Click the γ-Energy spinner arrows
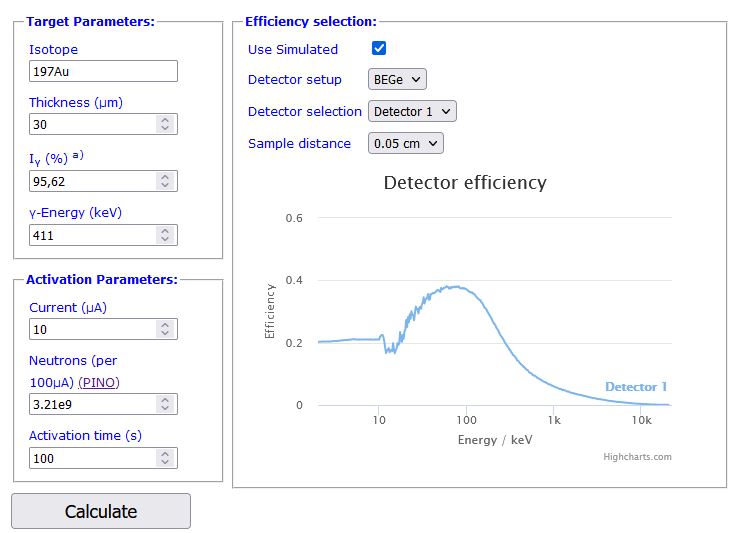 pyautogui.click(x=165, y=235)
